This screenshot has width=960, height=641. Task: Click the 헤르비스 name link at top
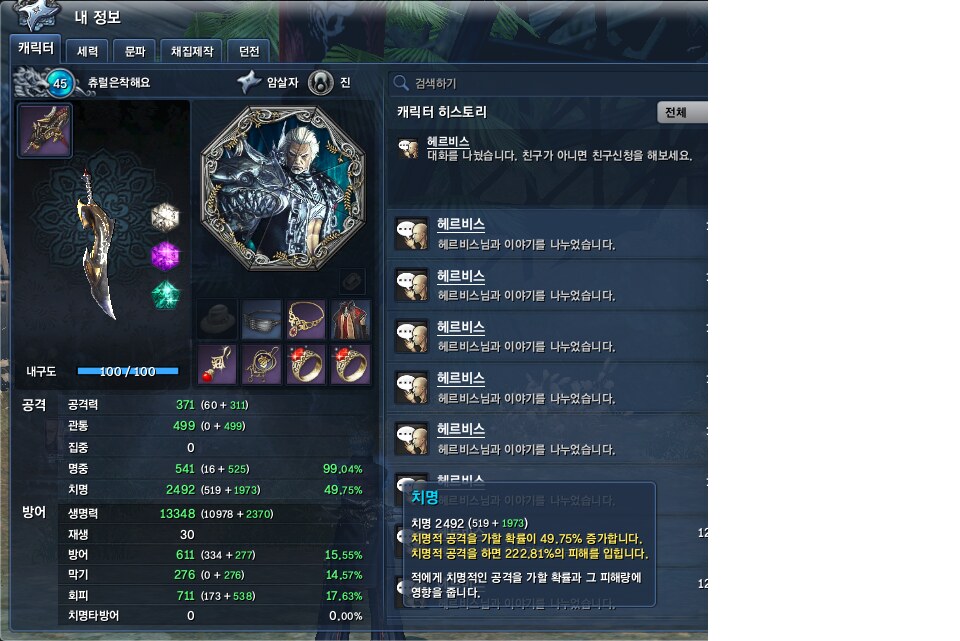pos(448,141)
